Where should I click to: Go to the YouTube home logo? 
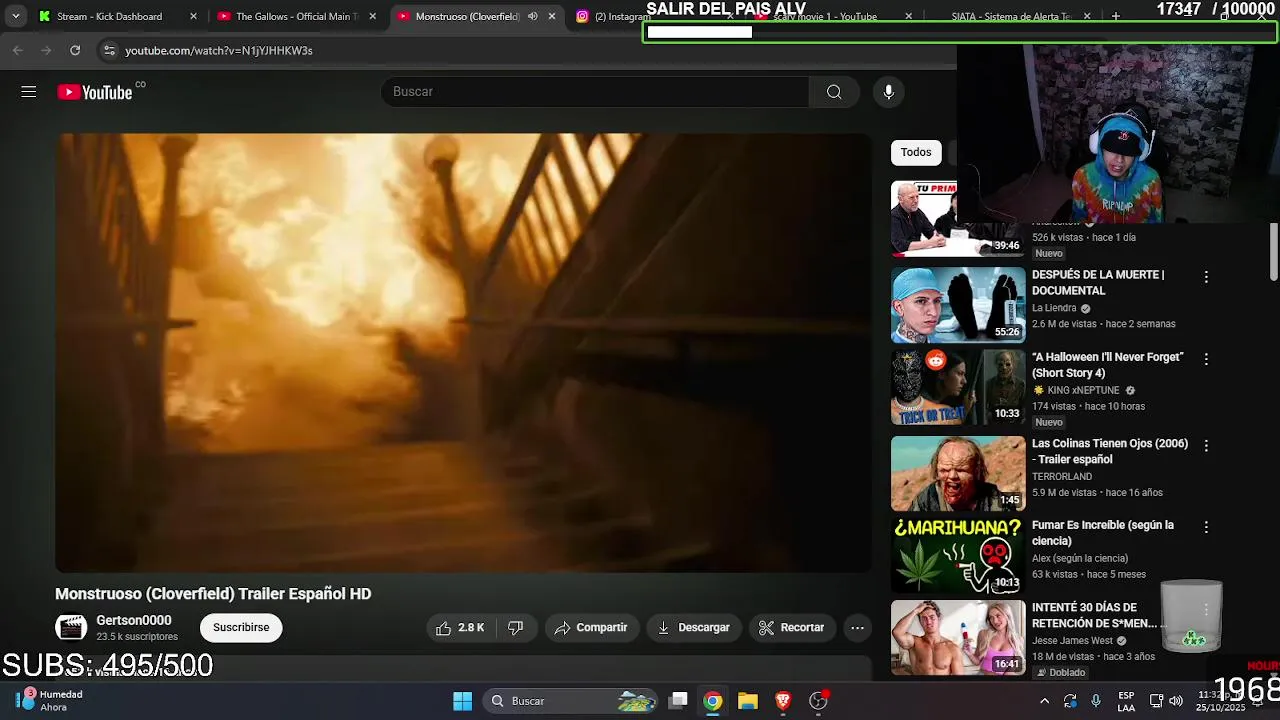tap(95, 92)
